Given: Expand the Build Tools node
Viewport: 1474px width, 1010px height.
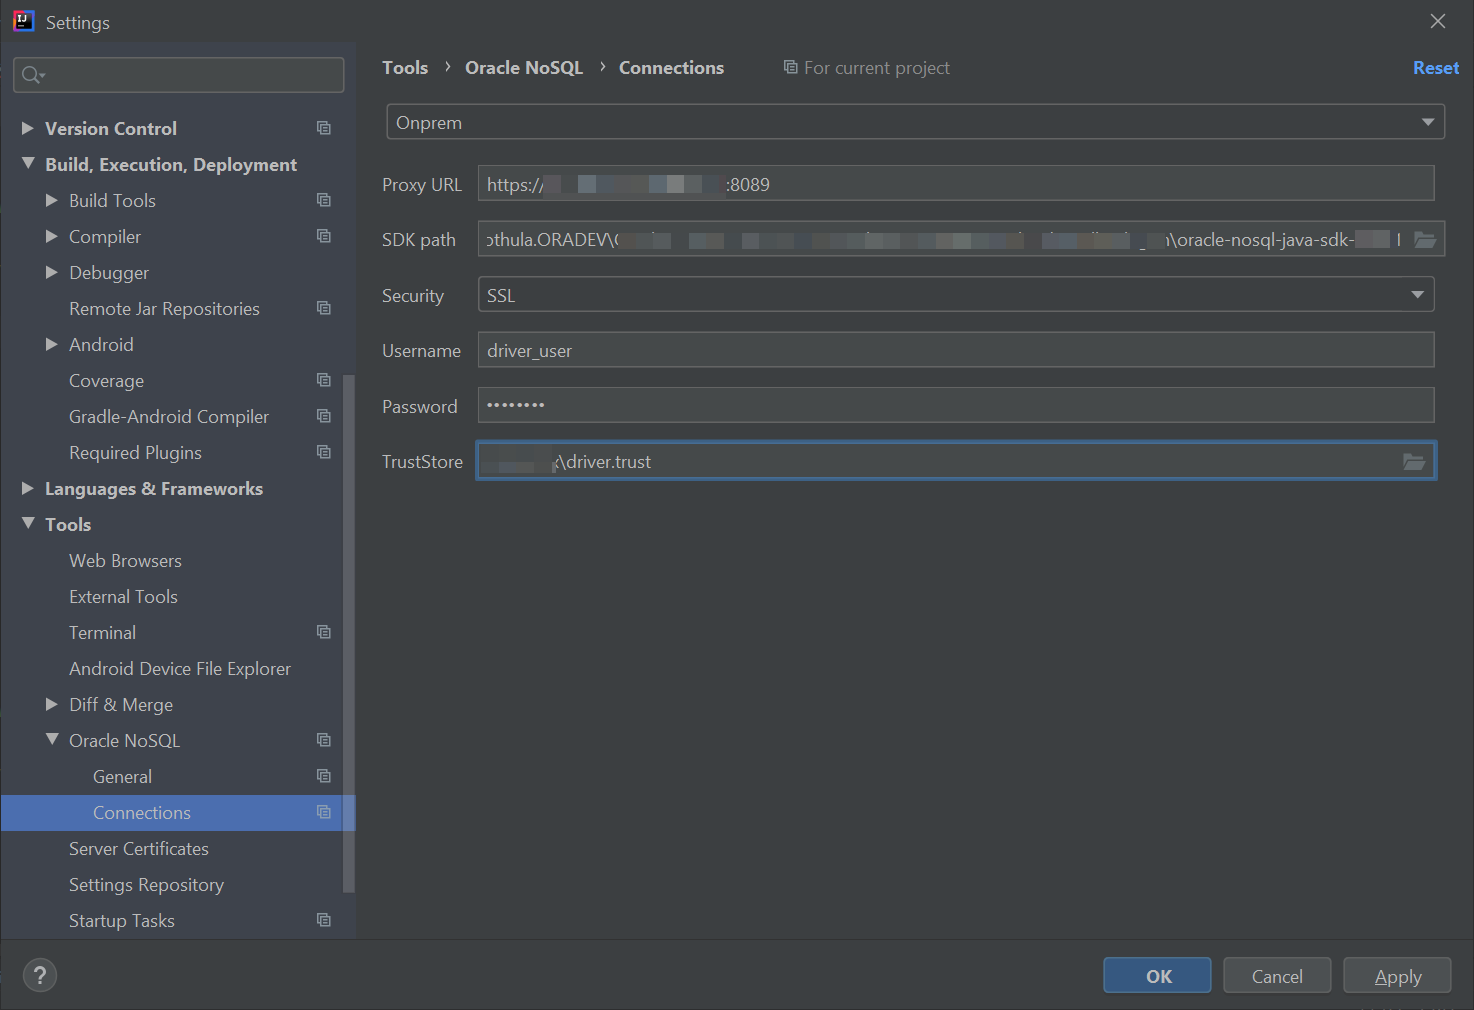Looking at the screenshot, I should click(x=52, y=200).
